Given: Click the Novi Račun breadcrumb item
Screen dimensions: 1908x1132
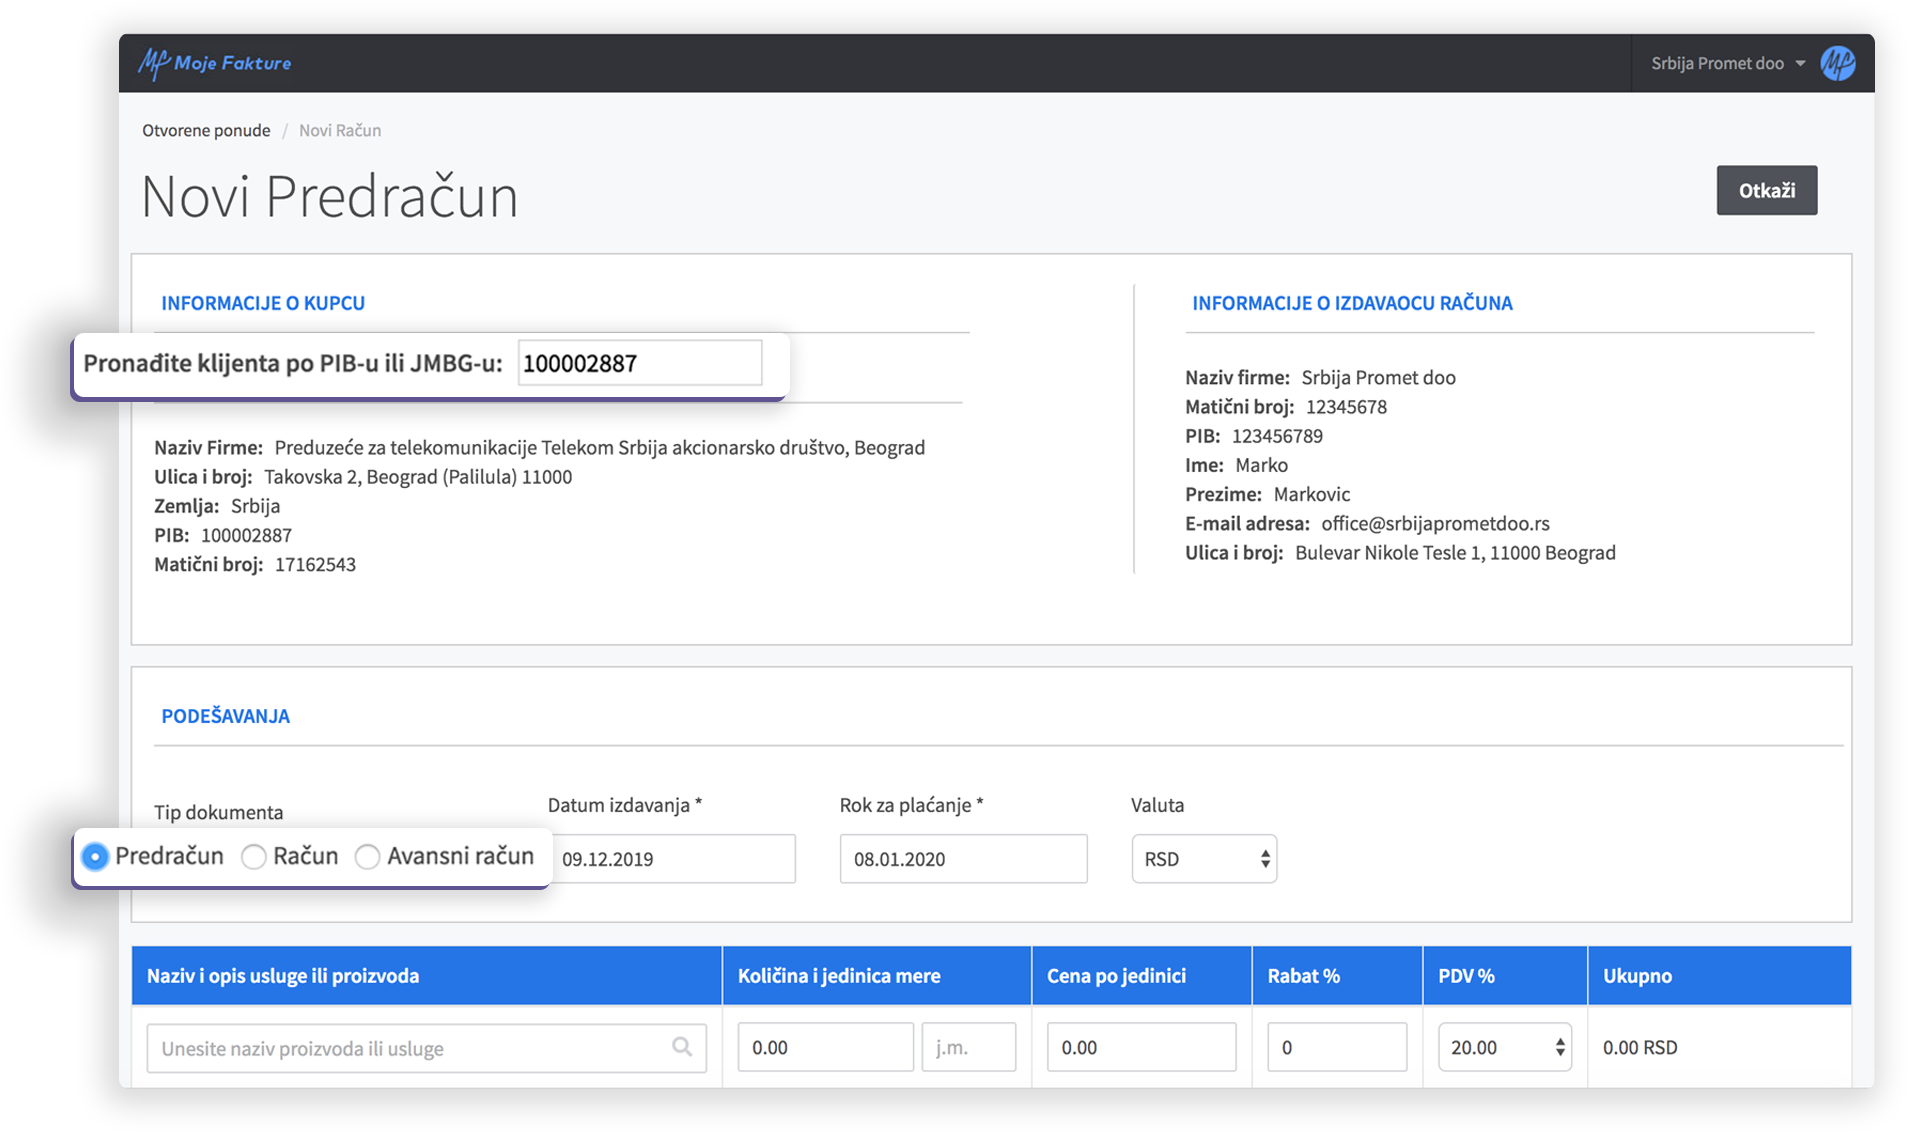Looking at the screenshot, I should 340,130.
